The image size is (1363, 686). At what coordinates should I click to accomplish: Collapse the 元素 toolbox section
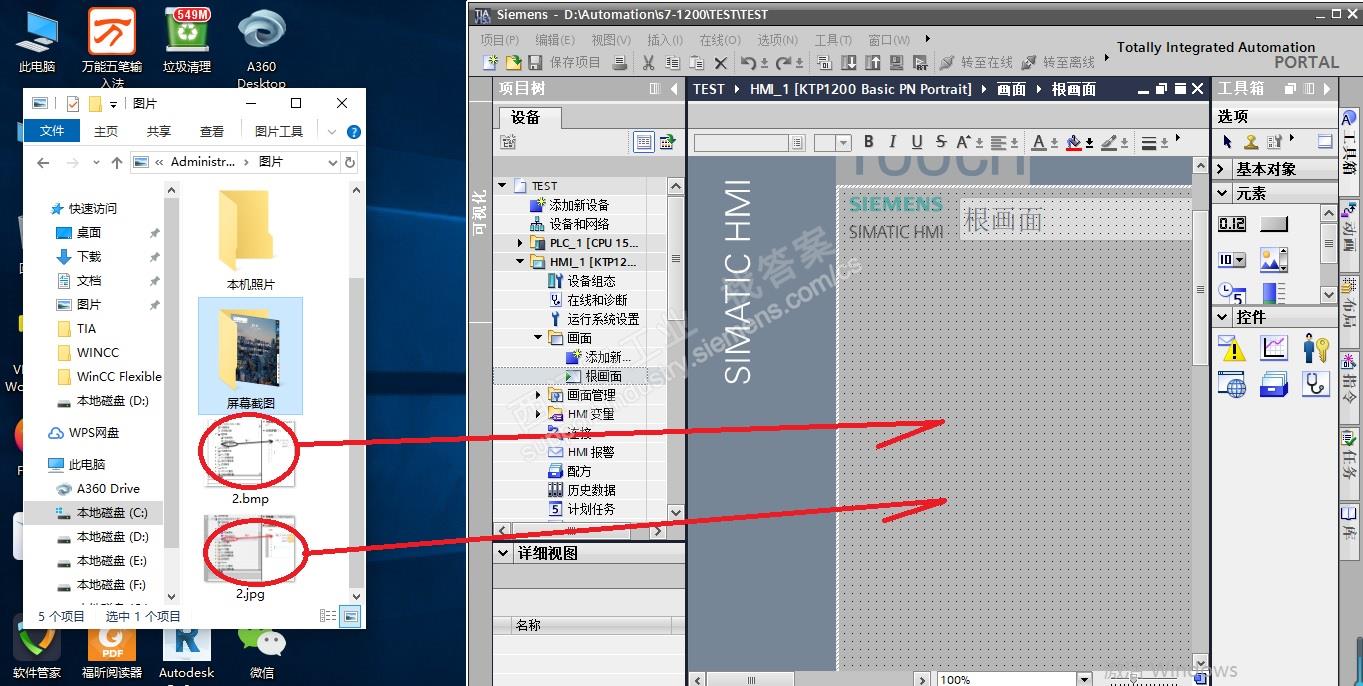tap(1222, 194)
